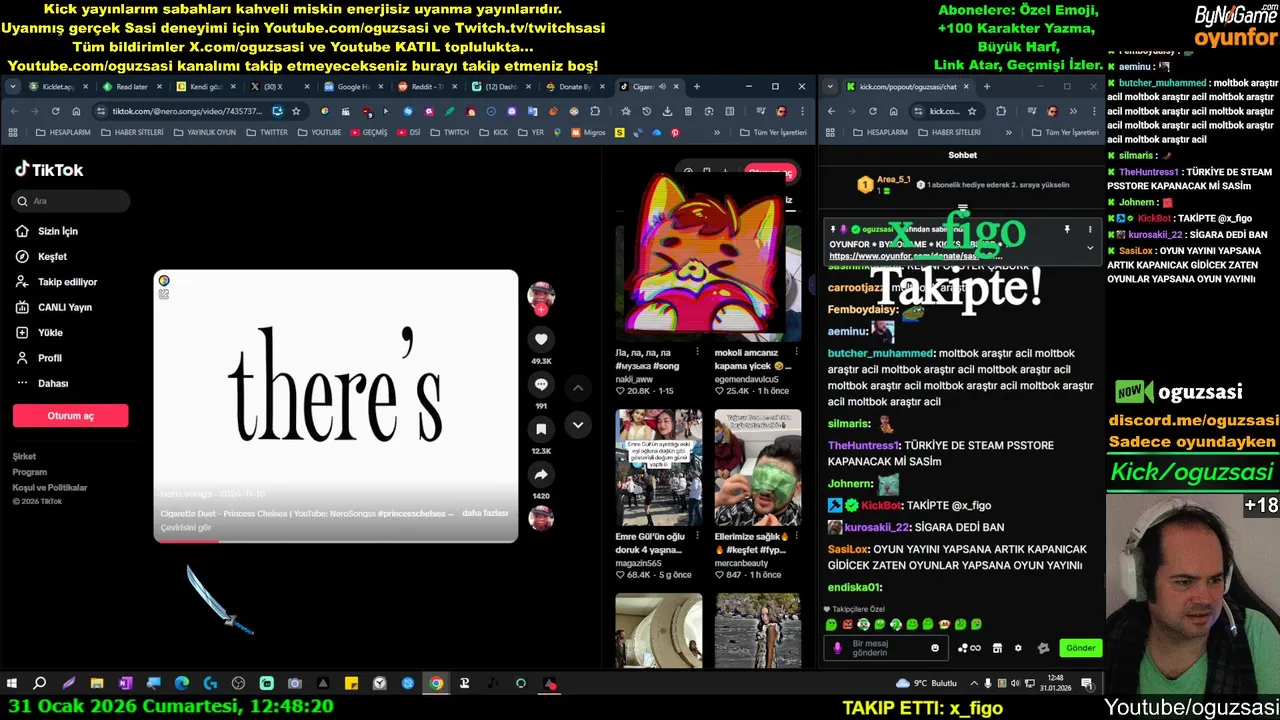
Task: Open Ellerimize sağlık green mask video thumbnail
Action: point(757,468)
